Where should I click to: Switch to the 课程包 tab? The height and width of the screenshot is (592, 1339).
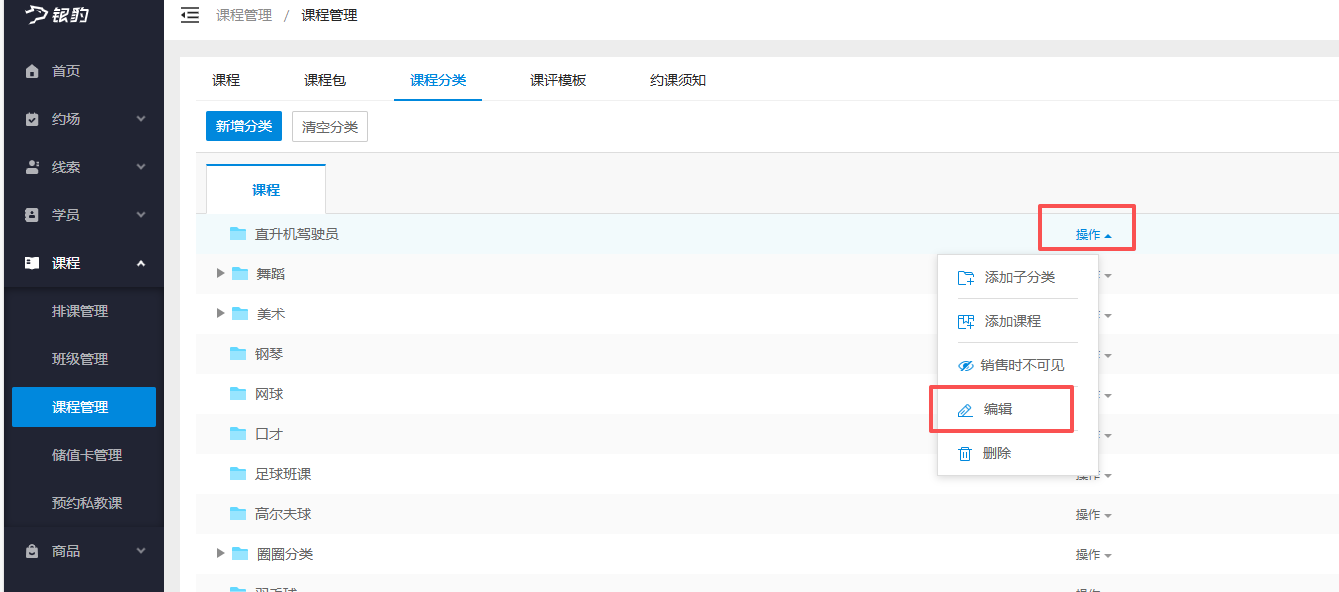[x=325, y=80]
